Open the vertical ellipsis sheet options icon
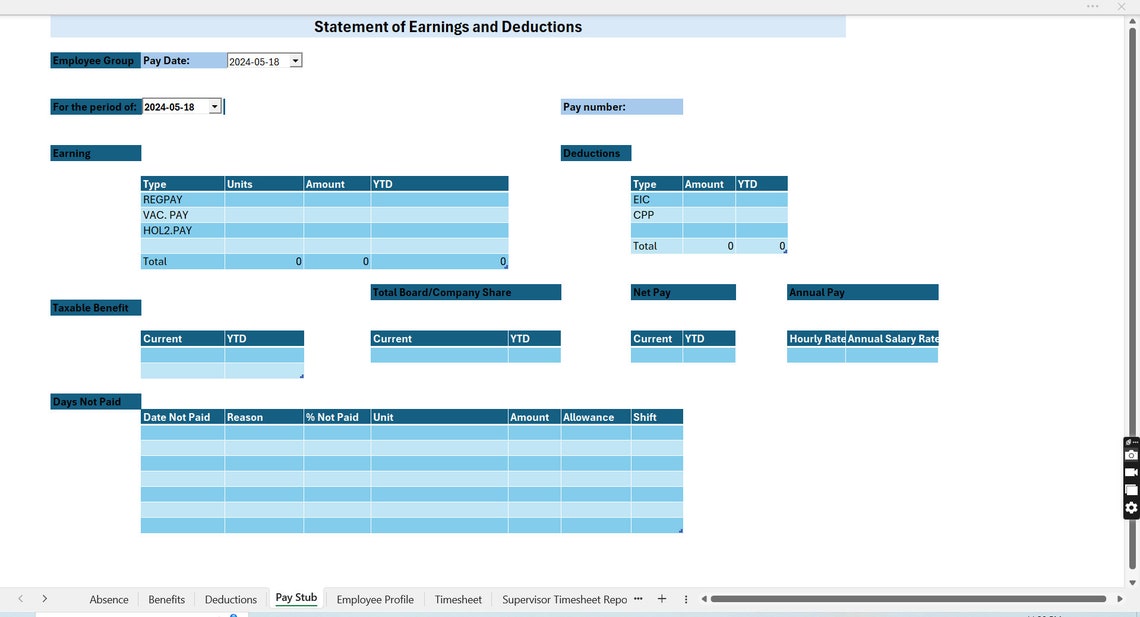This screenshot has width=1140, height=617. coord(685,598)
